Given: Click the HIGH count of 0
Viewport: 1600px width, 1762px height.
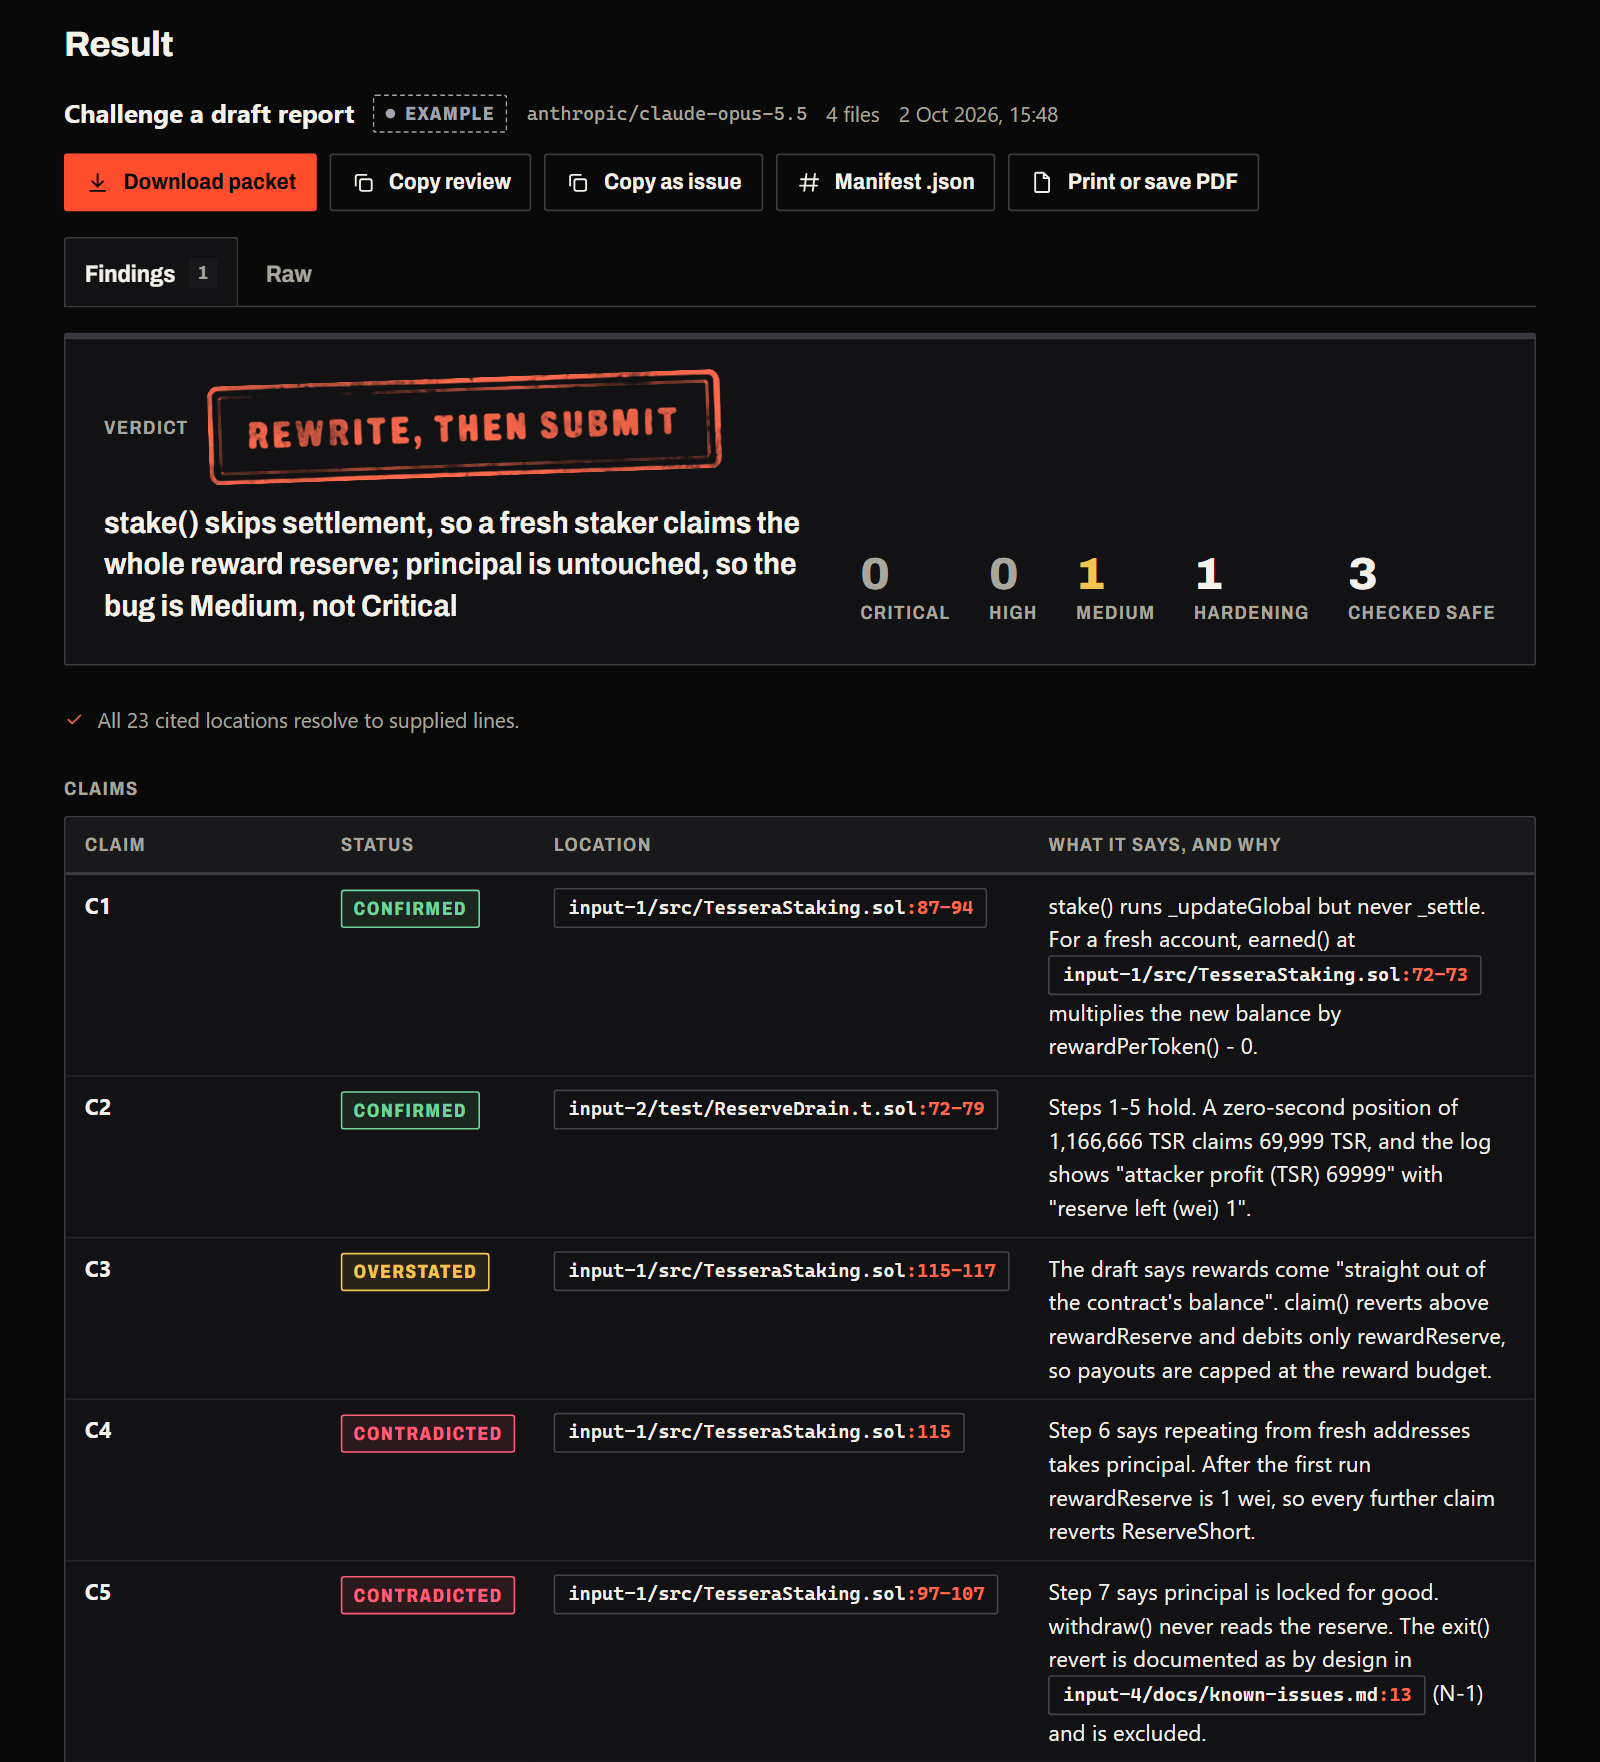Looking at the screenshot, I should [1003, 574].
